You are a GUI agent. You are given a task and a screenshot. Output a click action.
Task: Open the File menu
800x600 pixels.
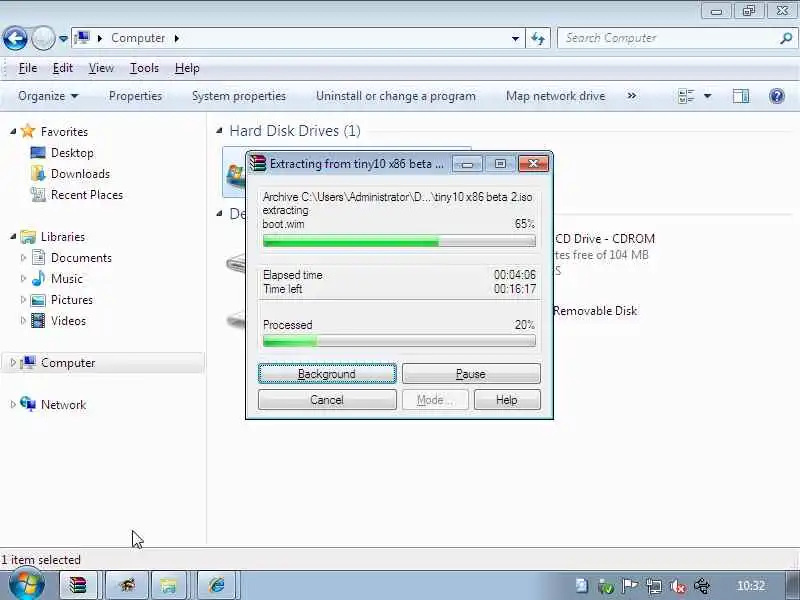(28, 68)
